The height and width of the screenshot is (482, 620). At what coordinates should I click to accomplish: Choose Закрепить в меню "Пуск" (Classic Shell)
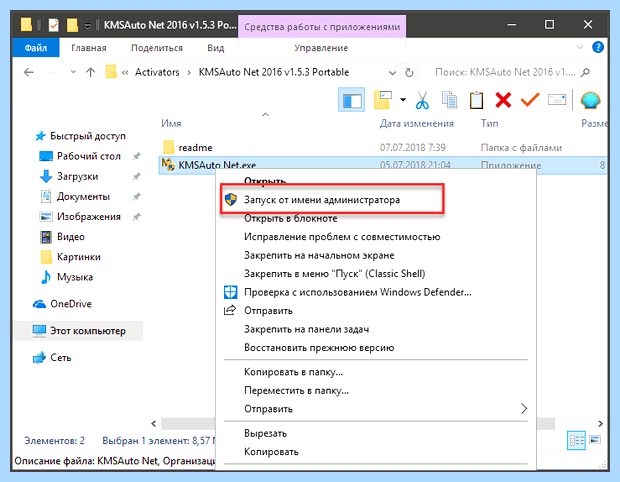[334, 274]
